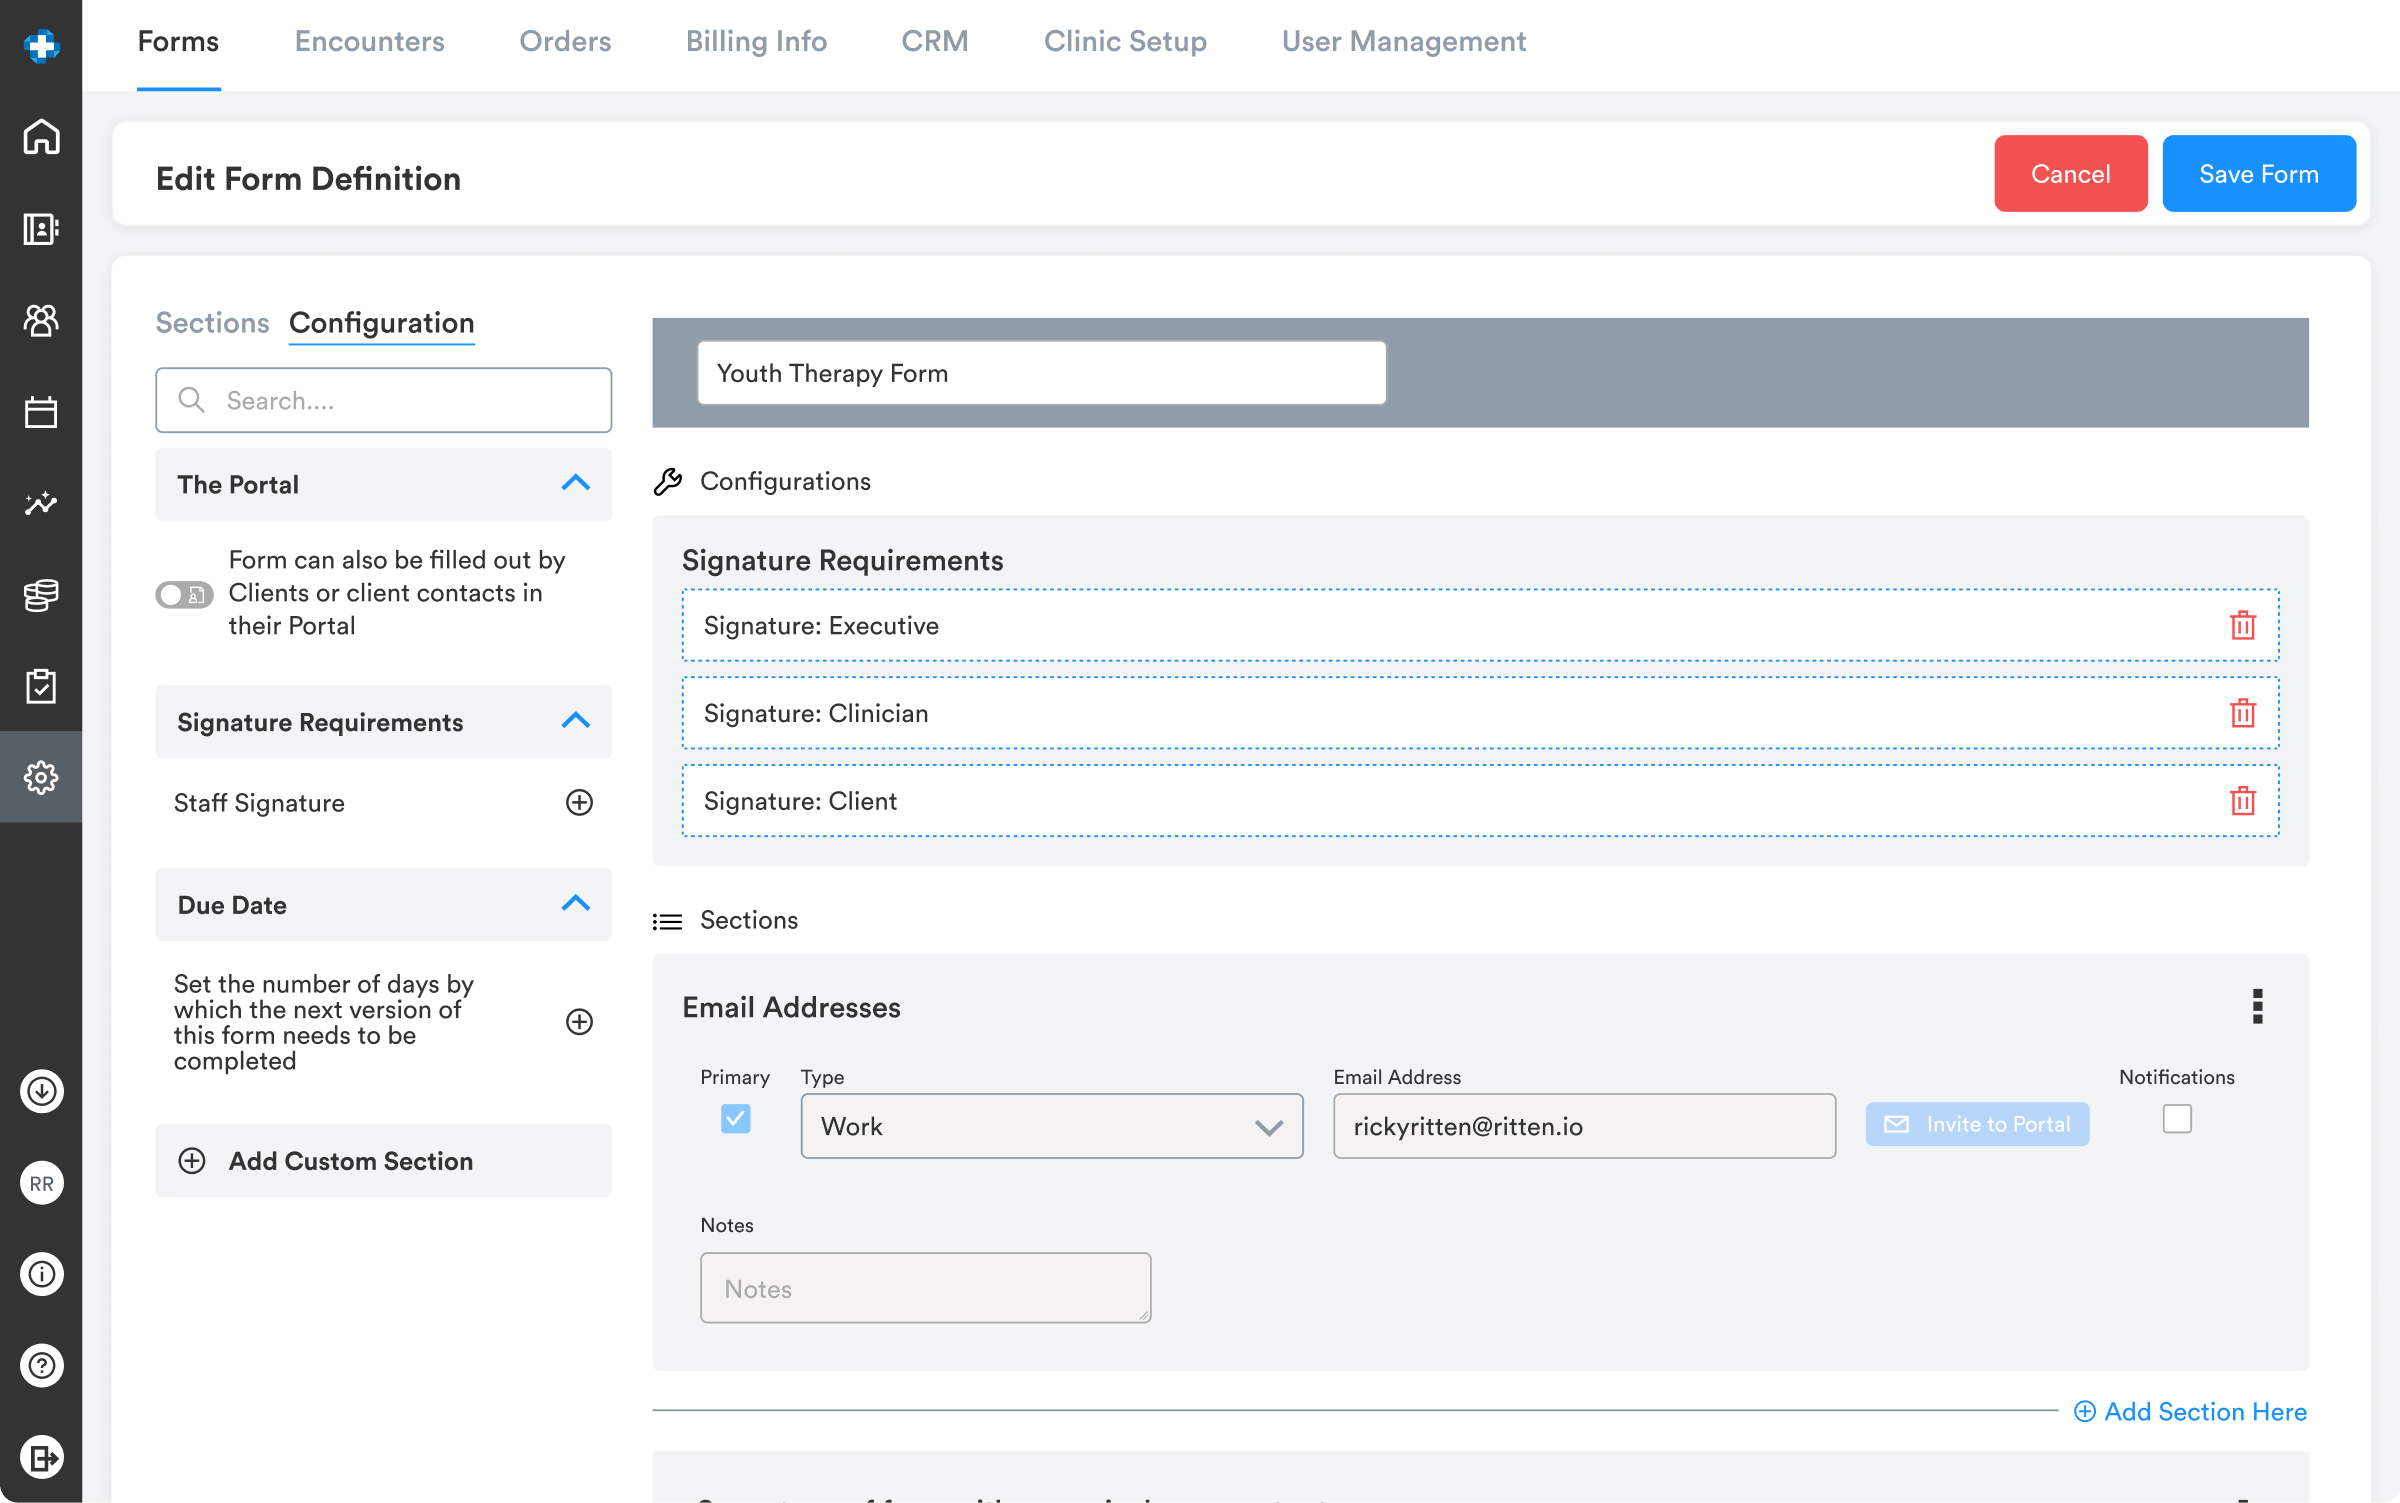Switch to the Forms tab
Image resolution: width=2400 pixels, height=1503 pixels.
pyautogui.click(x=178, y=41)
